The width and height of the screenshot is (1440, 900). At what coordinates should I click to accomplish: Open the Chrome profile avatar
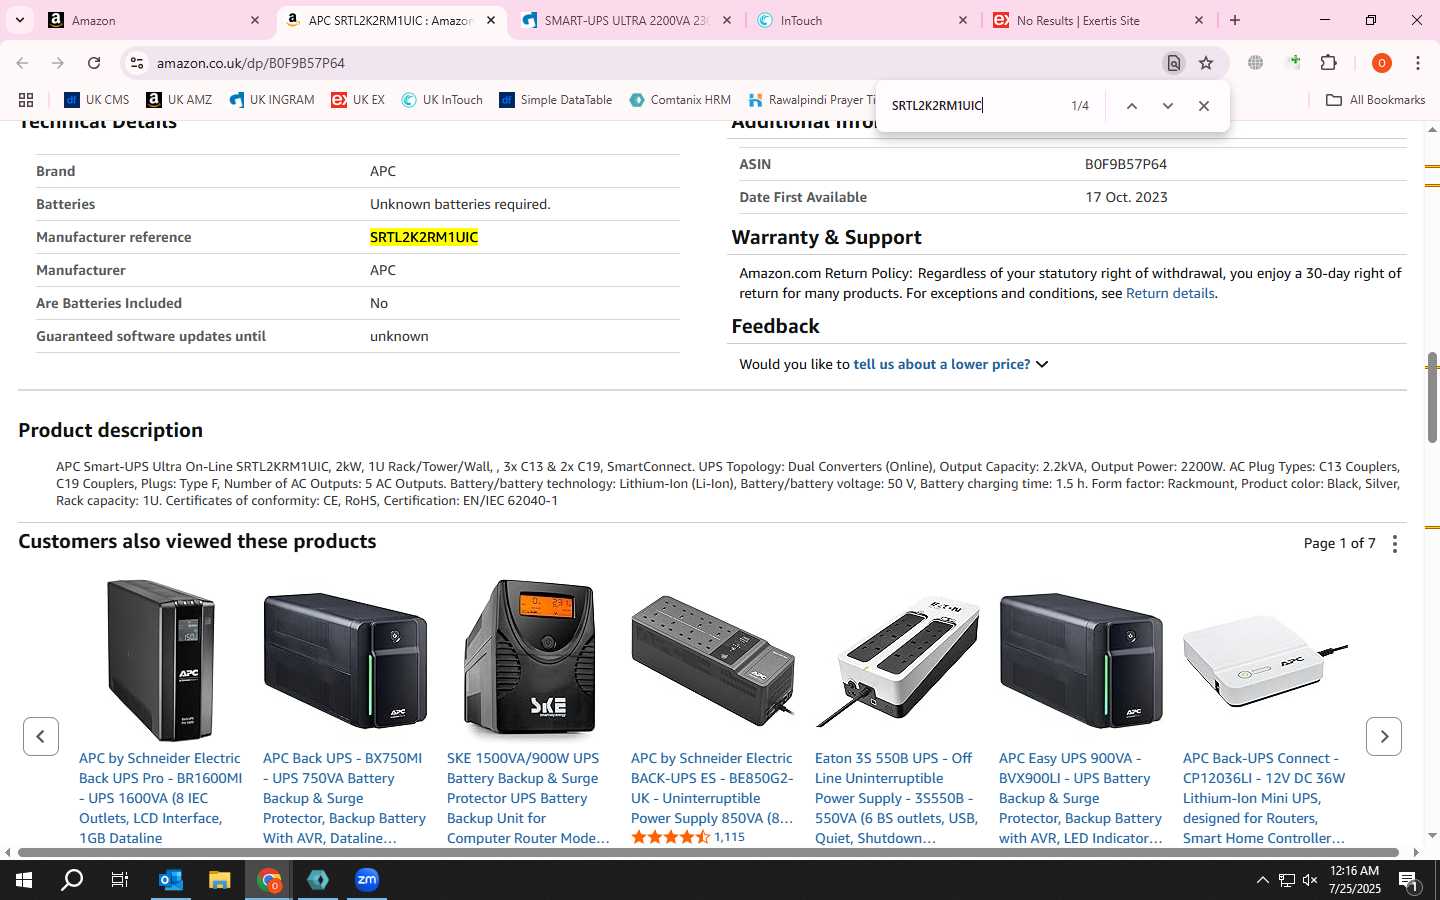click(1382, 63)
